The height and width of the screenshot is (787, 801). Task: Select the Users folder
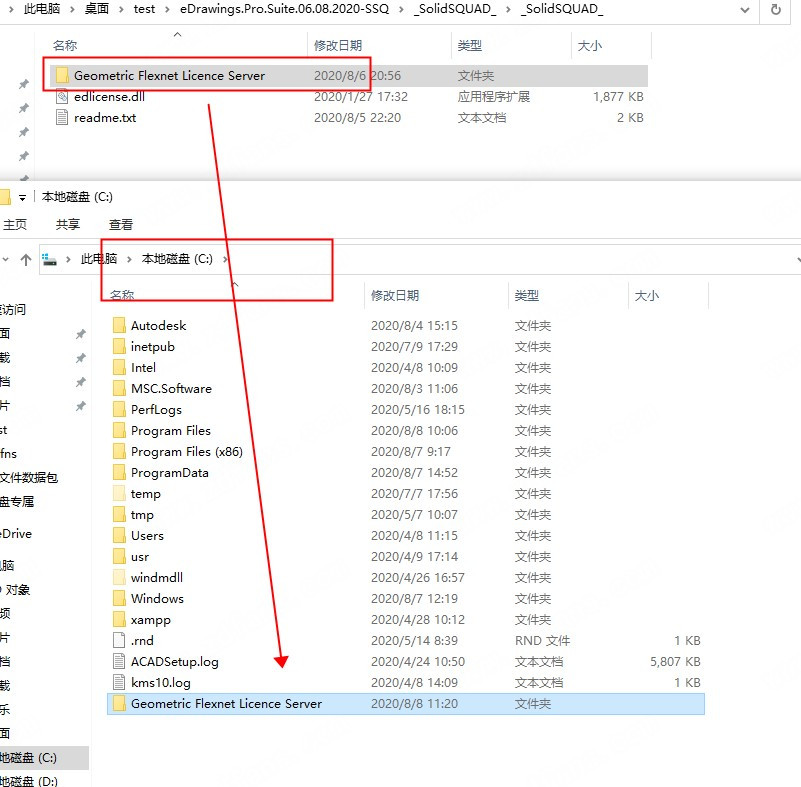click(x=408, y=535)
